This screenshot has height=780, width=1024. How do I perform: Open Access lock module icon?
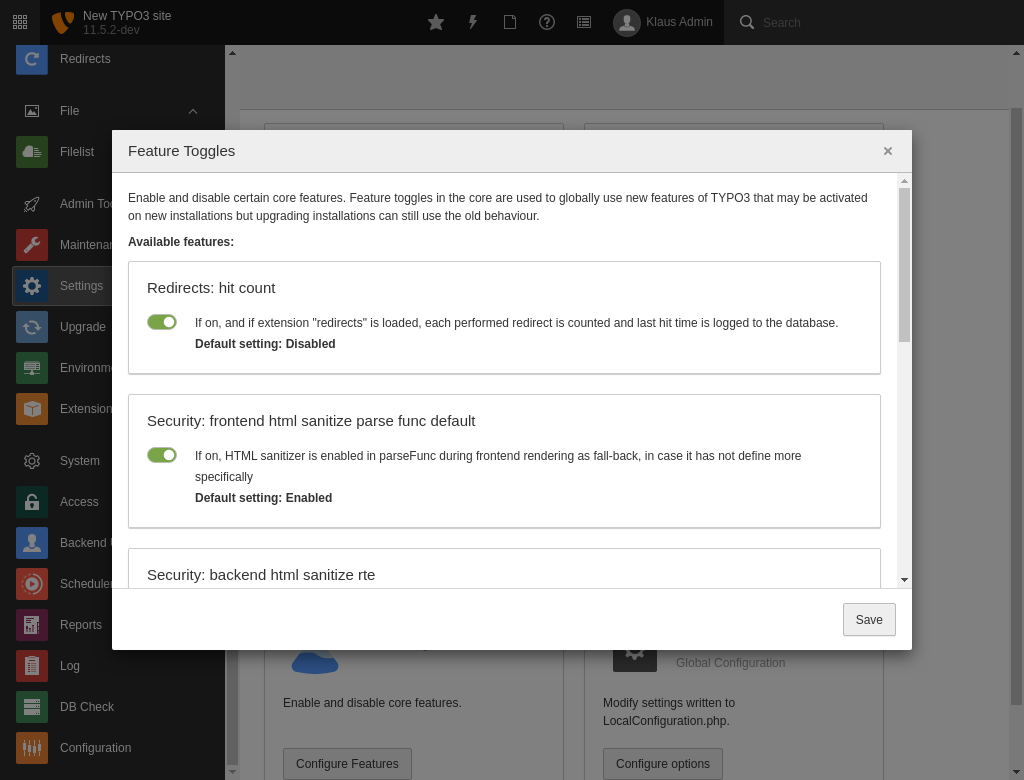[32, 502]
